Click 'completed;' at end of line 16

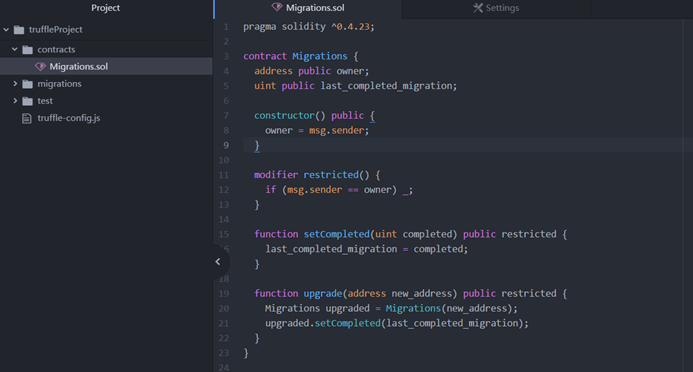441,249
